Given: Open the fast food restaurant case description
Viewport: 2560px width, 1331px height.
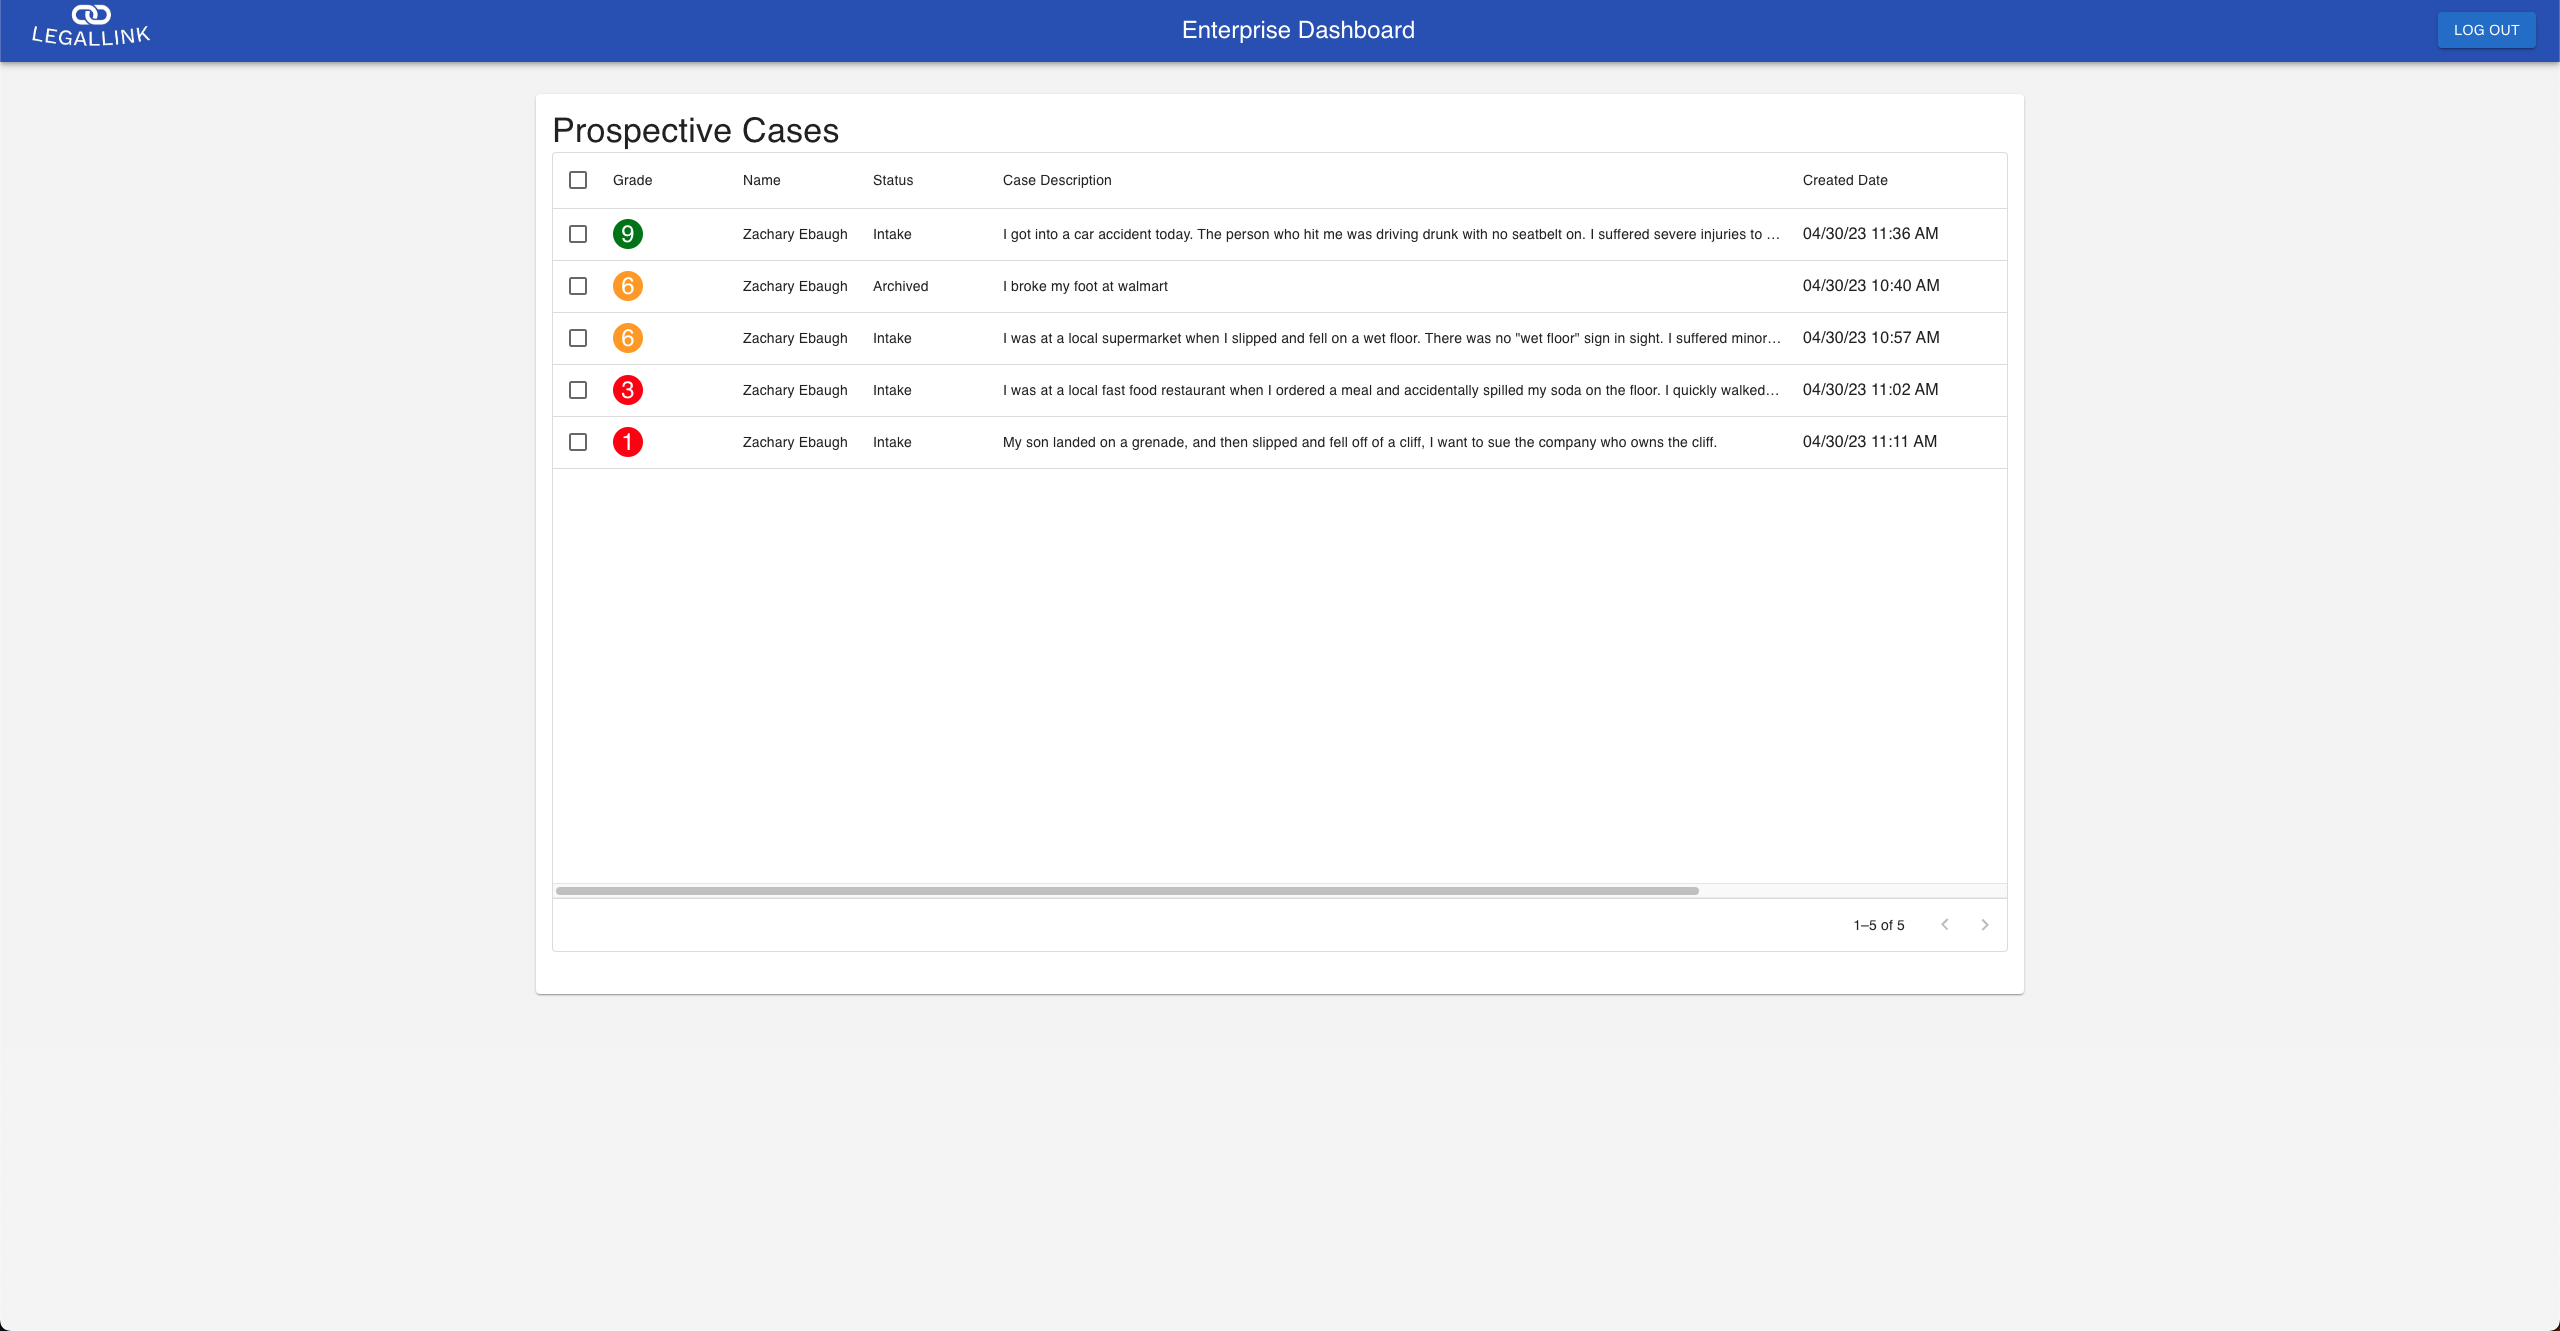Looking at the screenshot, I should pos(1390,390).
